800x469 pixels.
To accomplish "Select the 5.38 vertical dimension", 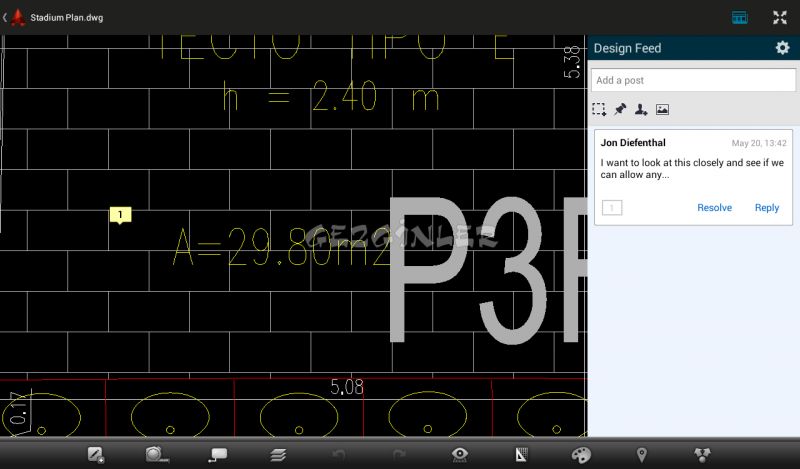I will point(572,62).
